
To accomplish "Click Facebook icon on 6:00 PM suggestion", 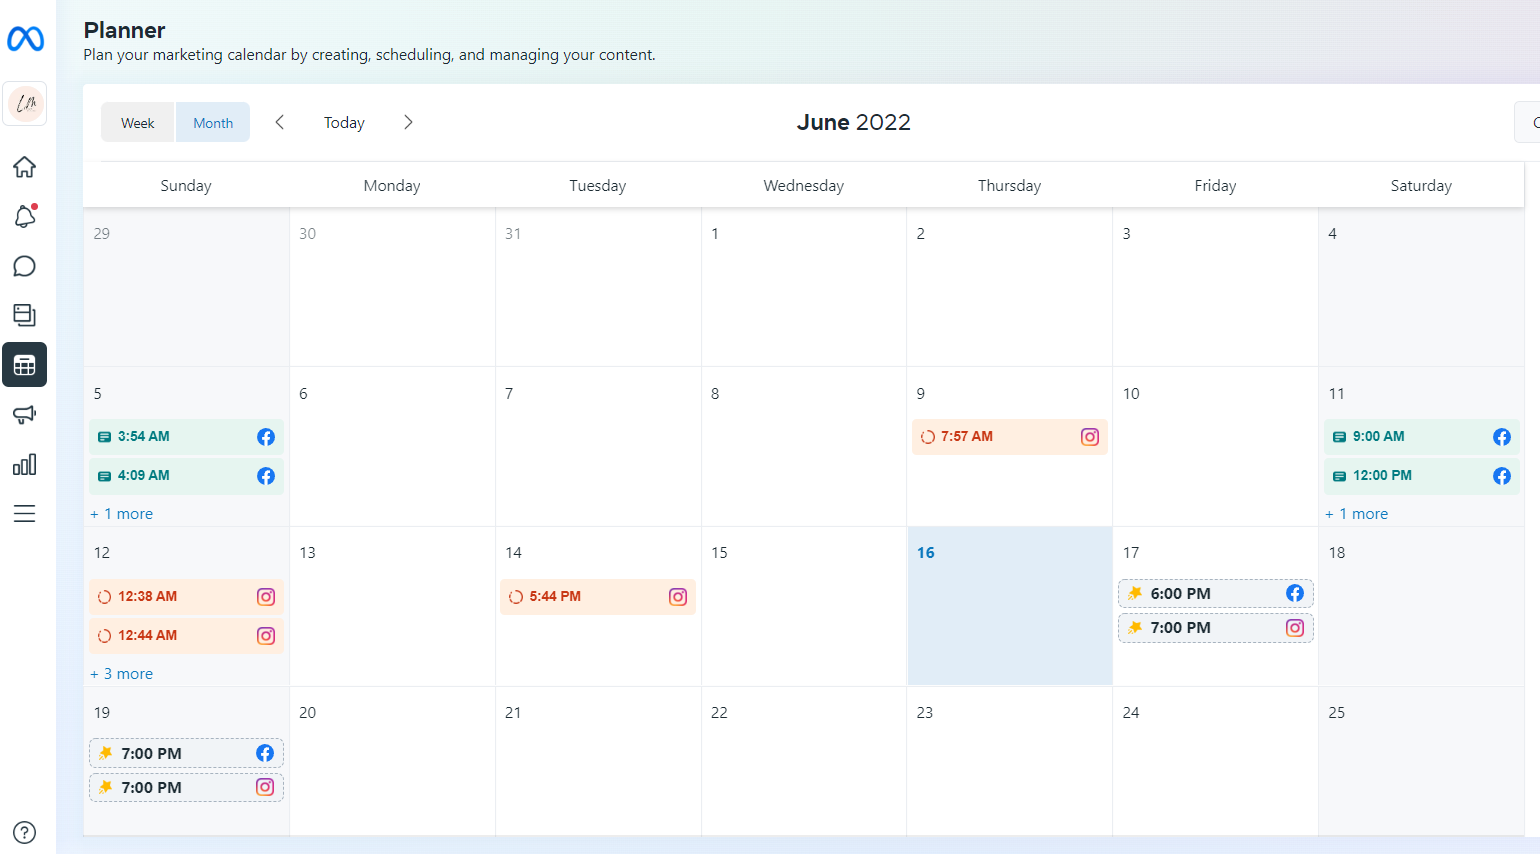I will [x=1295, y=593].
